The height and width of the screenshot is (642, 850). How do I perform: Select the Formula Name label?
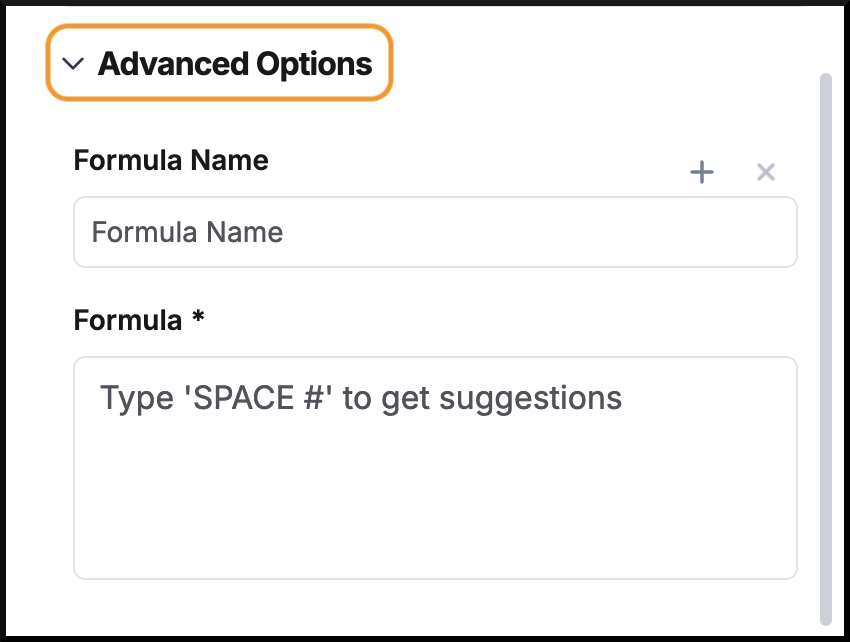171,160
